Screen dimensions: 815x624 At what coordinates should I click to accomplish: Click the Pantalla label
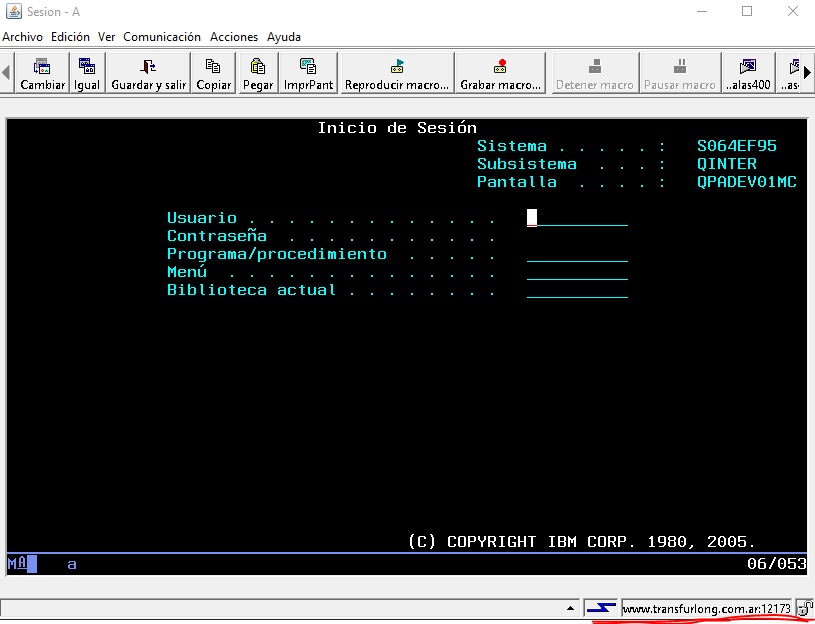[x=517, y=182]
